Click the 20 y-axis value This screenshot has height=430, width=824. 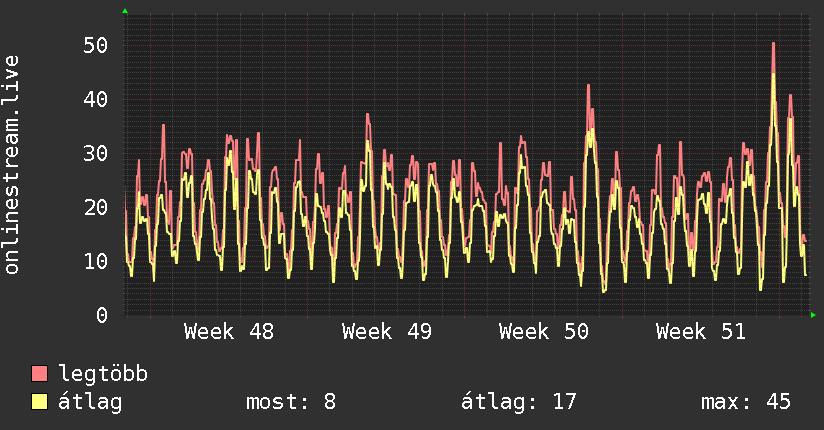(96, 208)
